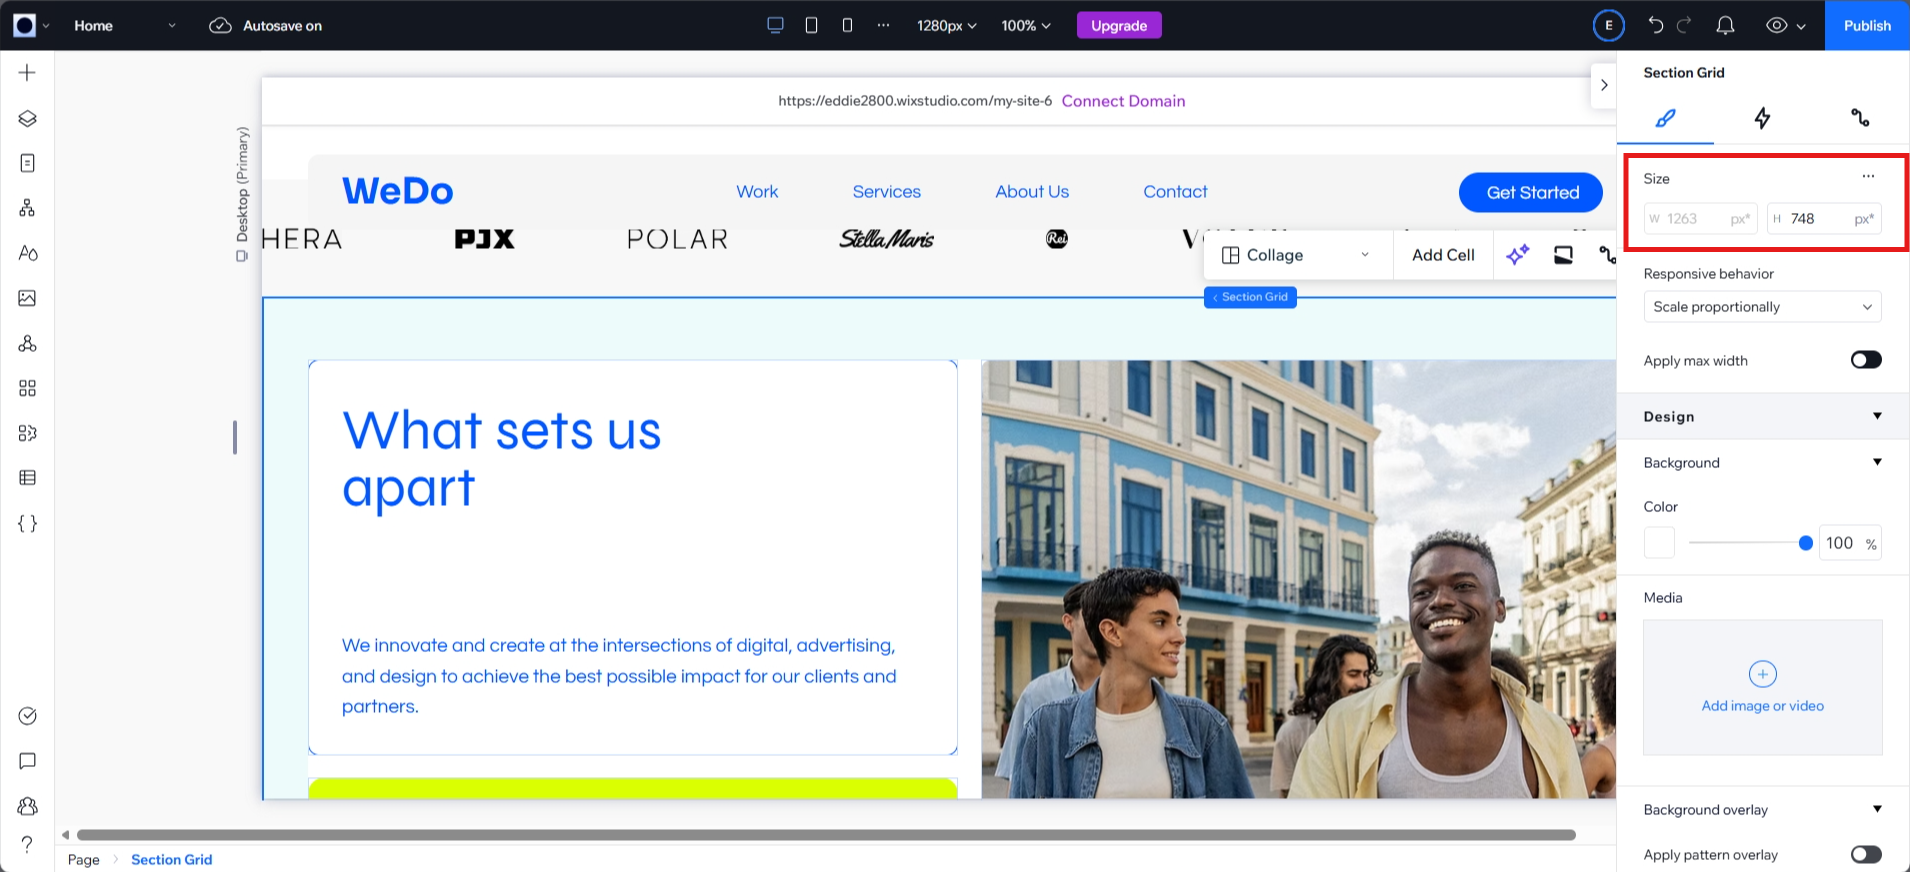Open the App Market grid icon
Screen dimensions: 1910x872
[27, 388]
